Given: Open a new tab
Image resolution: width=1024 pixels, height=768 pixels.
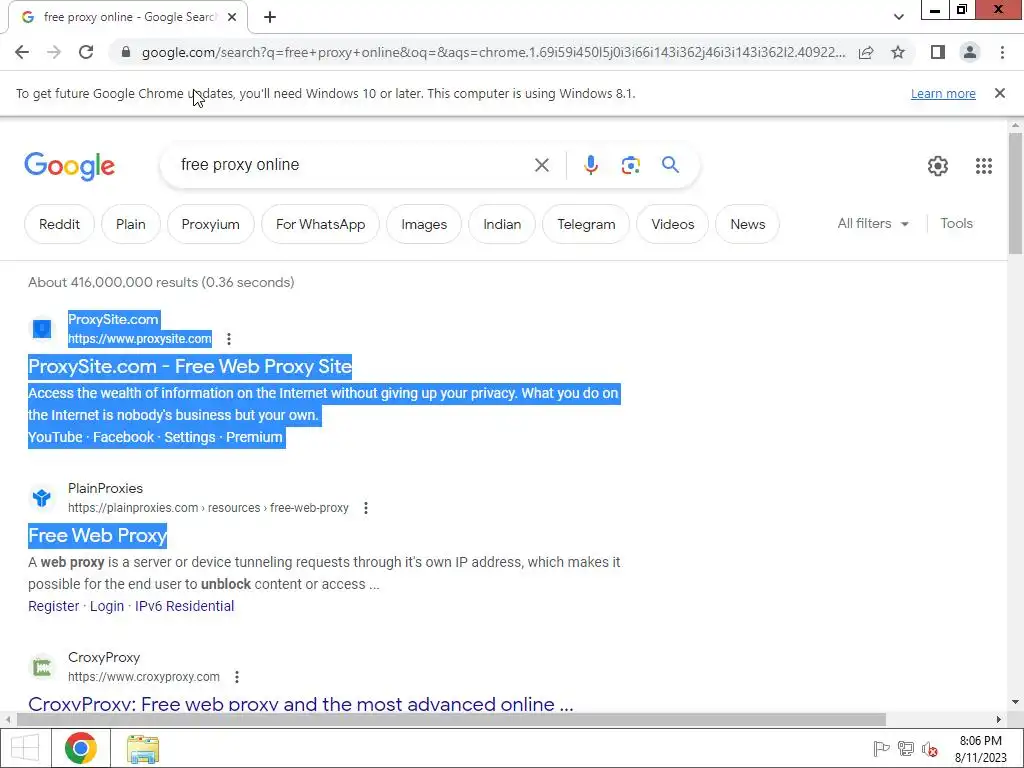Looking at the screenshot, I should click(270, 17).
